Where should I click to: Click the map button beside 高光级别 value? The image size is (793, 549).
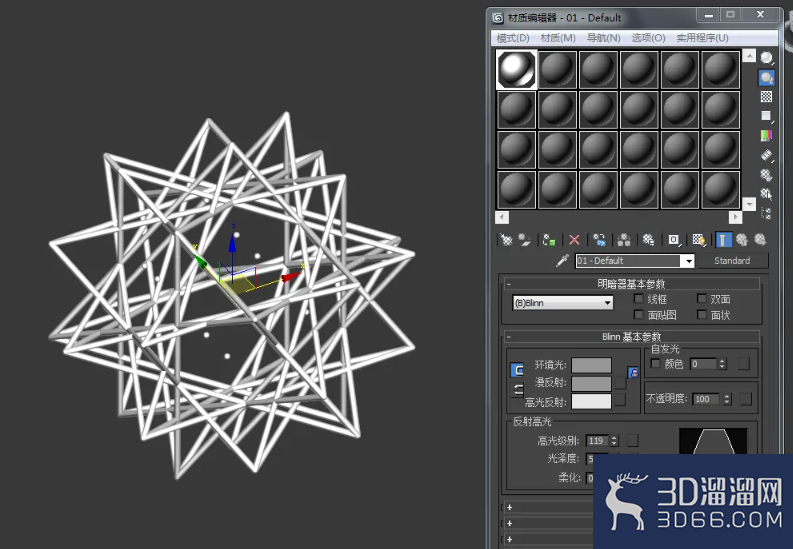pos(632,440)
